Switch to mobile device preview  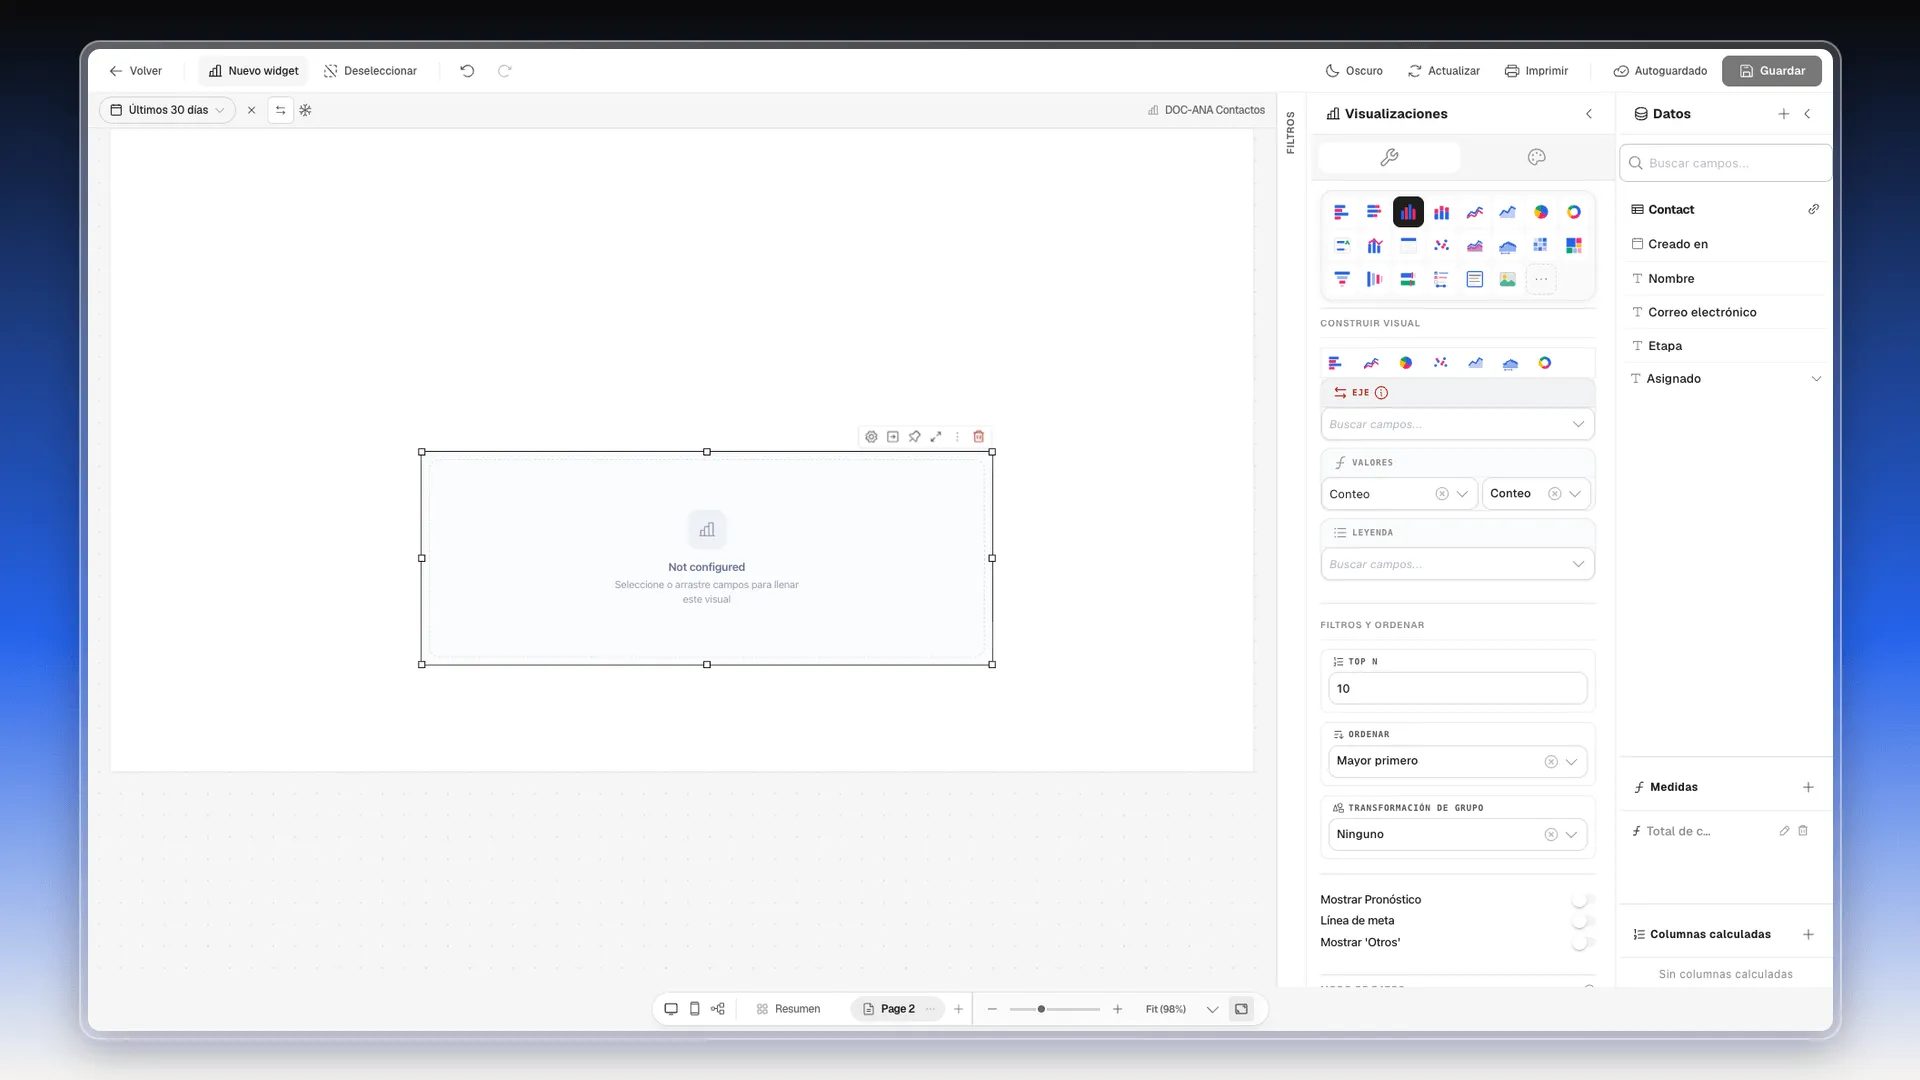pos(695,1009)
